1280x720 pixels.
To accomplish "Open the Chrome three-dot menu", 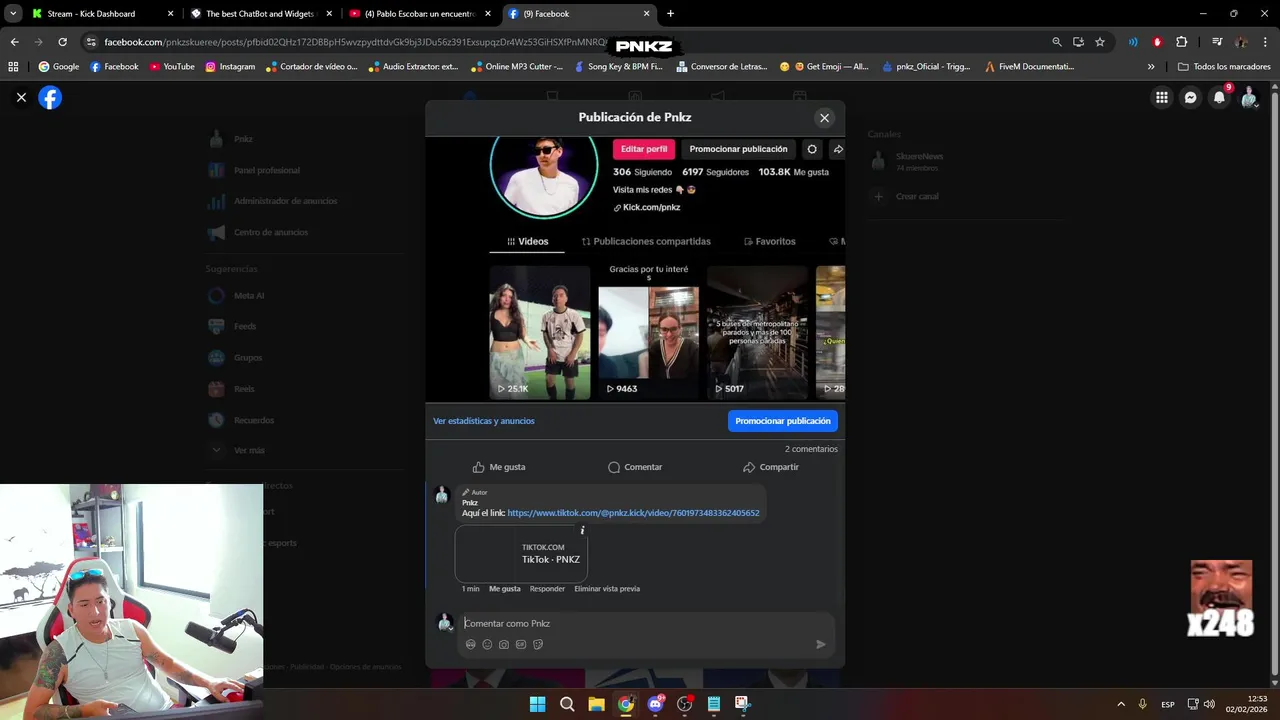I will tap(1265, 42).
